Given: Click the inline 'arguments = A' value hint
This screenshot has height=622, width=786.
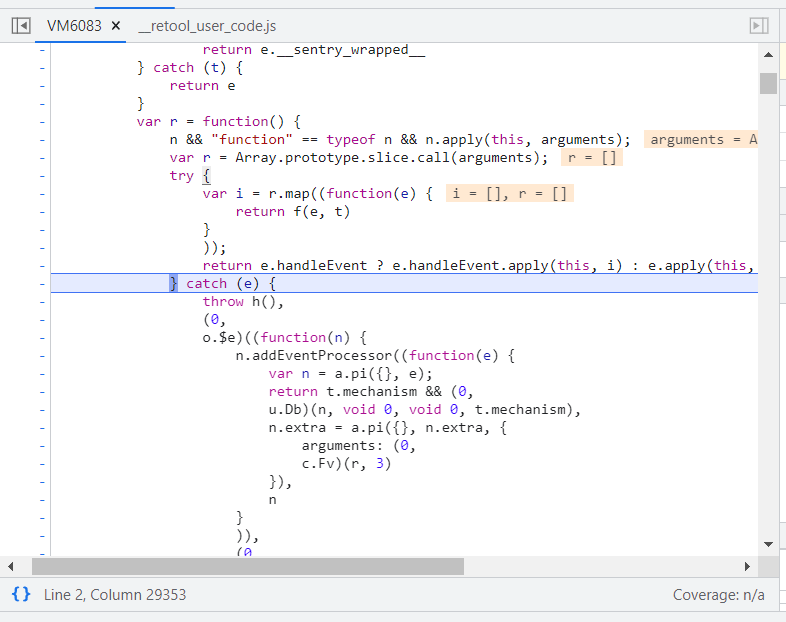Looking at the screenshot, I should coord(701,140).
